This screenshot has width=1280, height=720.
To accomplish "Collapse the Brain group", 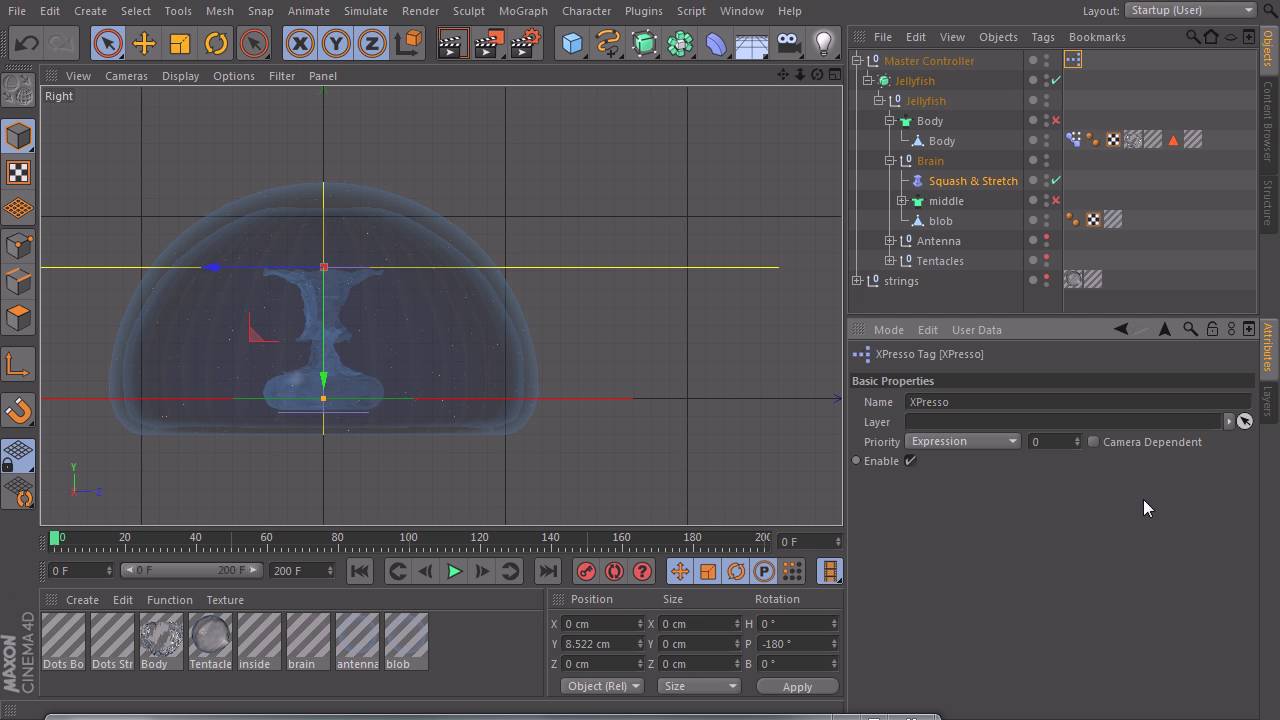I will [x=890, y=161].
